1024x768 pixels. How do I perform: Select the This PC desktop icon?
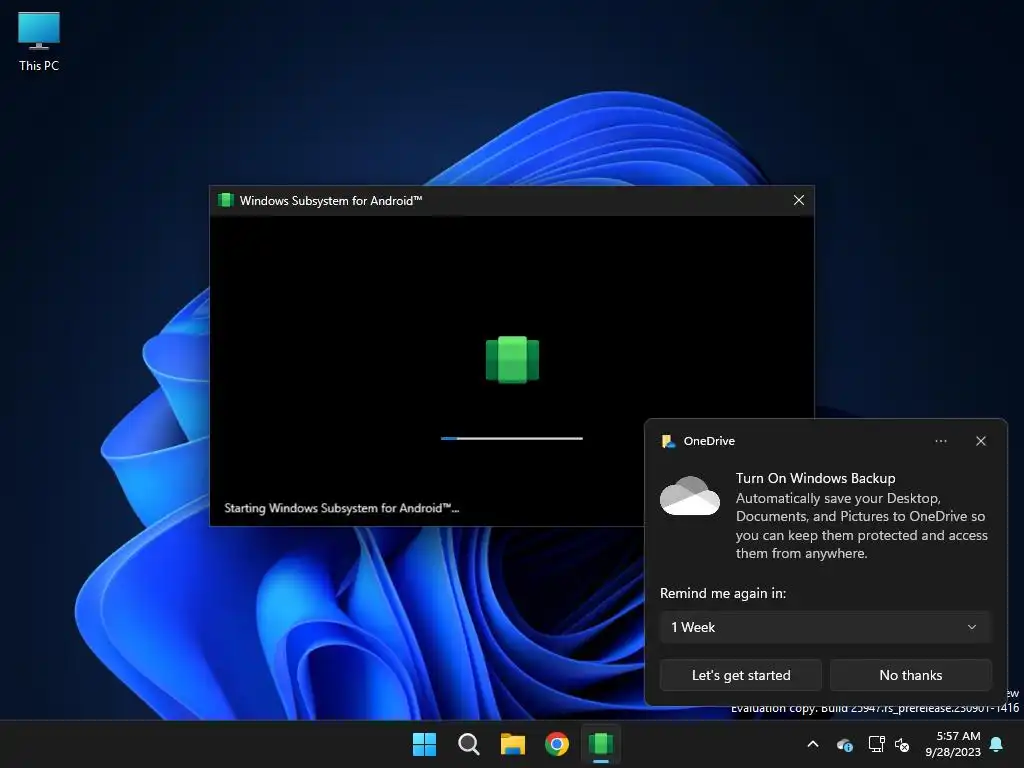(x=39, y=41)
